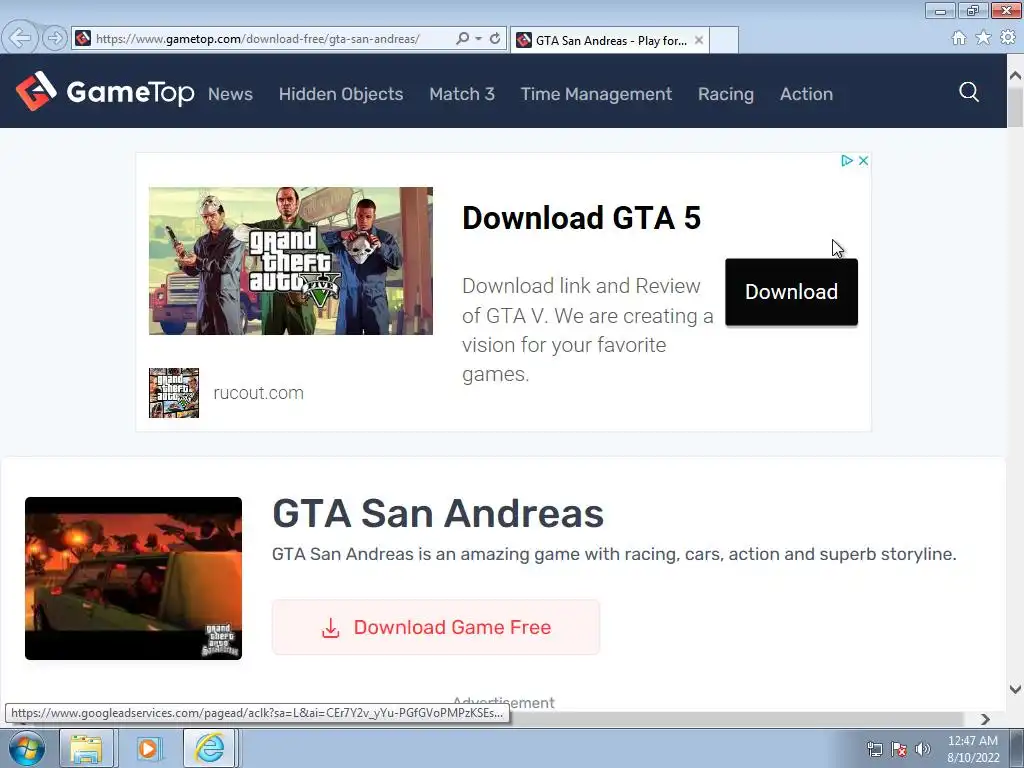Open the Windows Start menu
The height and width of the screenshot is (768, 1024).
tap(27, 748)
